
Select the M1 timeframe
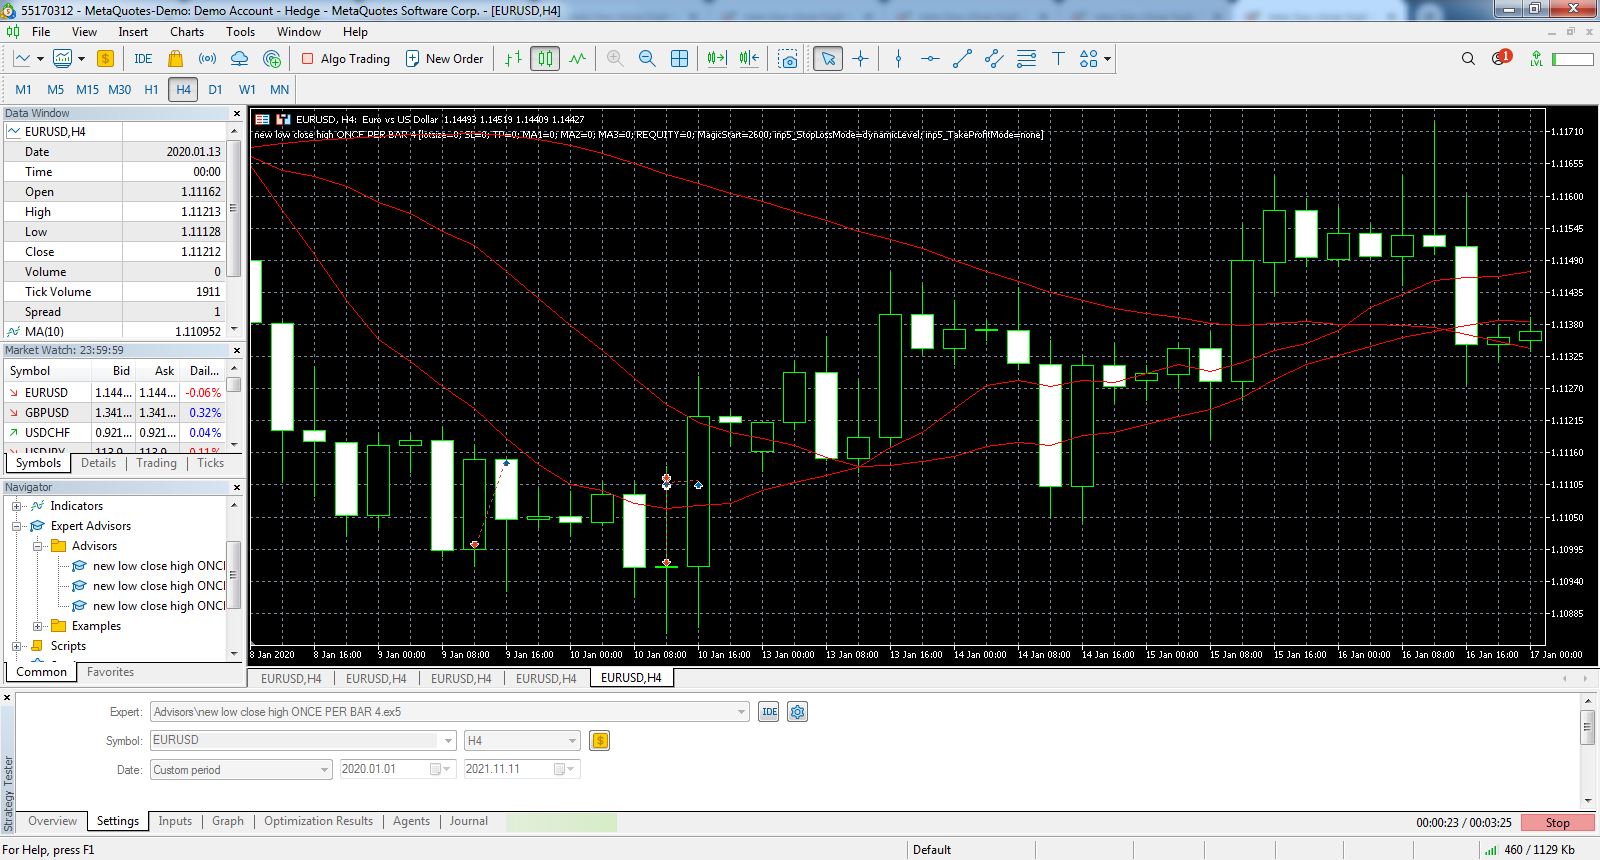coord(23,89)
